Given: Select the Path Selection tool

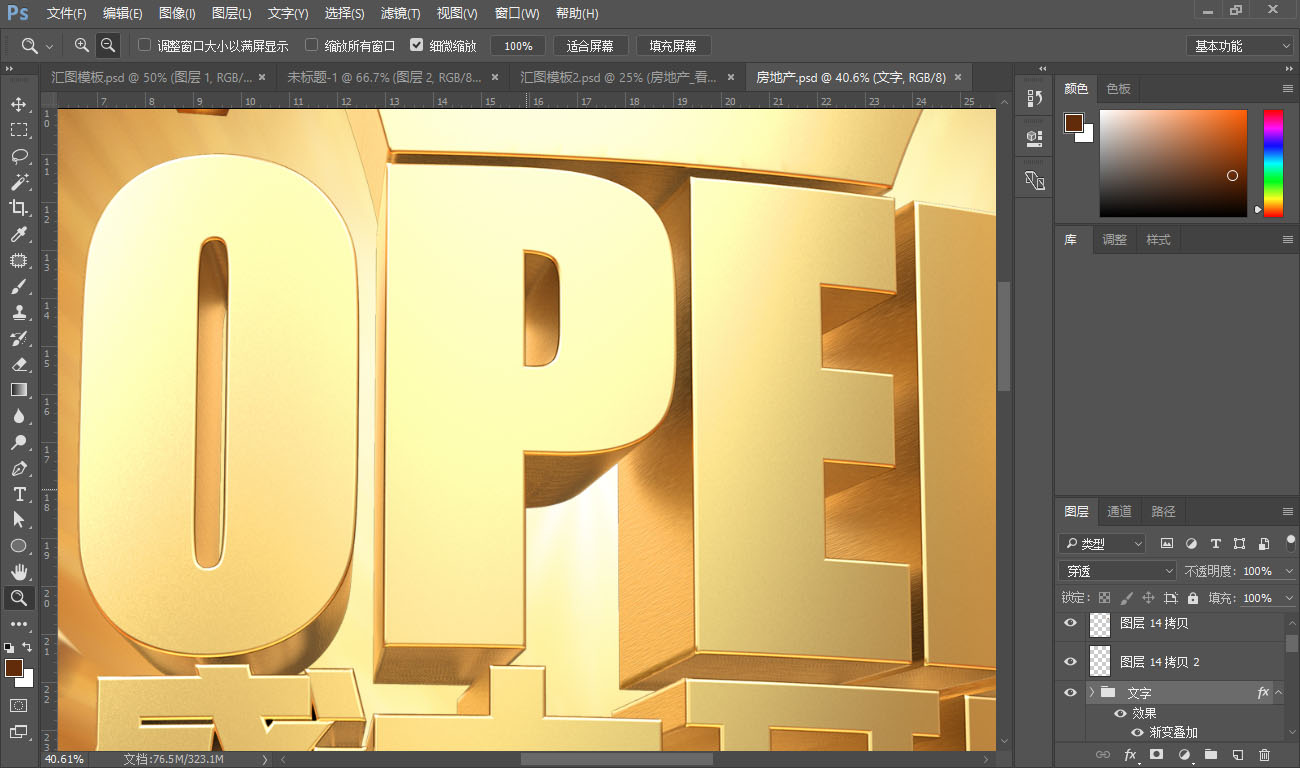Looking at the screenshot, I should (x=18, y=520).
